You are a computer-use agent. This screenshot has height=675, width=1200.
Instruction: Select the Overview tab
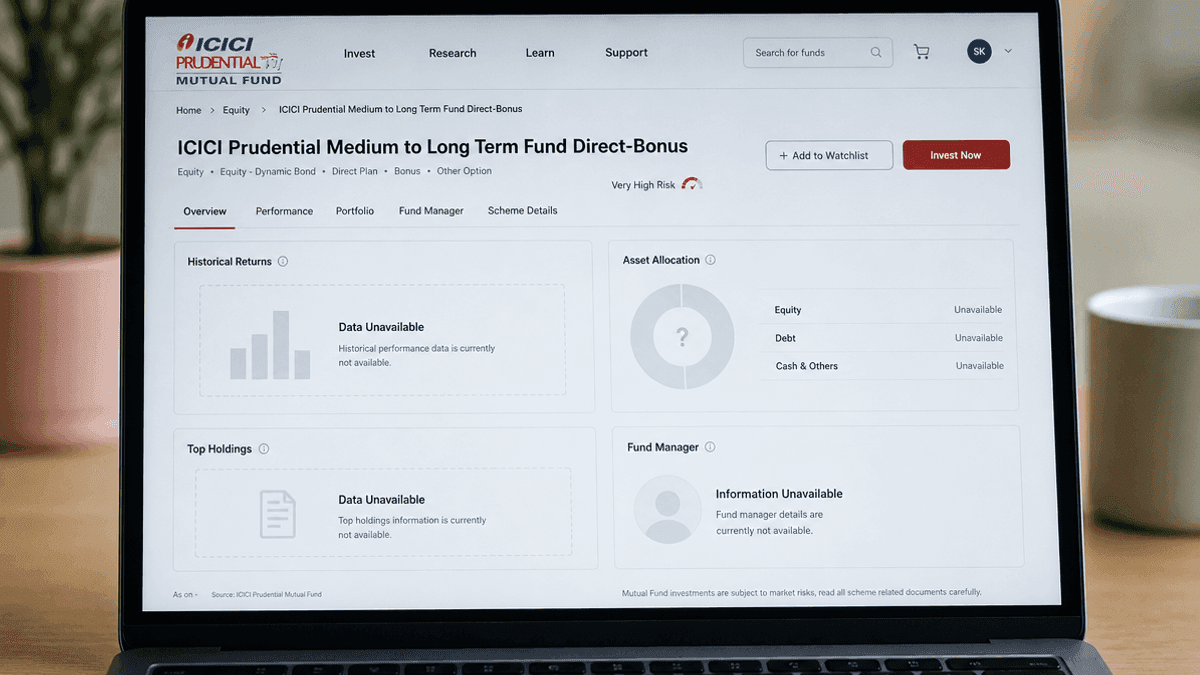point(205,212)
